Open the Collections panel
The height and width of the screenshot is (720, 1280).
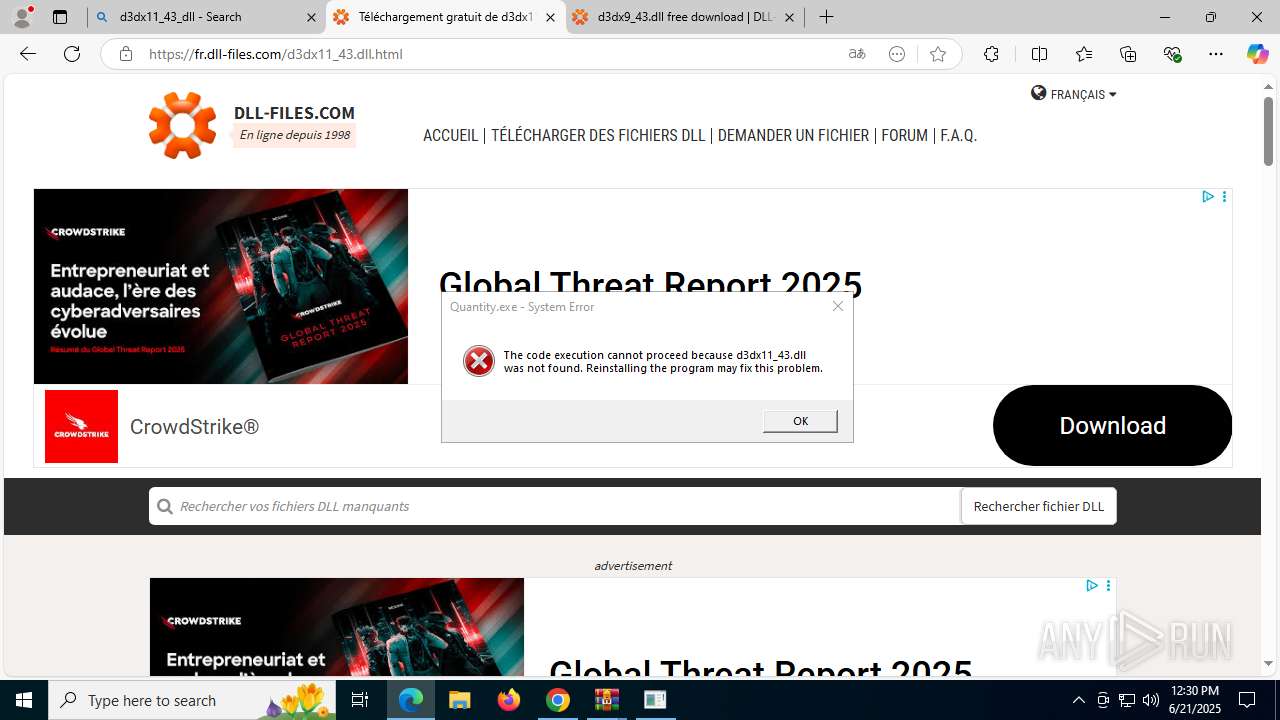pos(1128,54)
